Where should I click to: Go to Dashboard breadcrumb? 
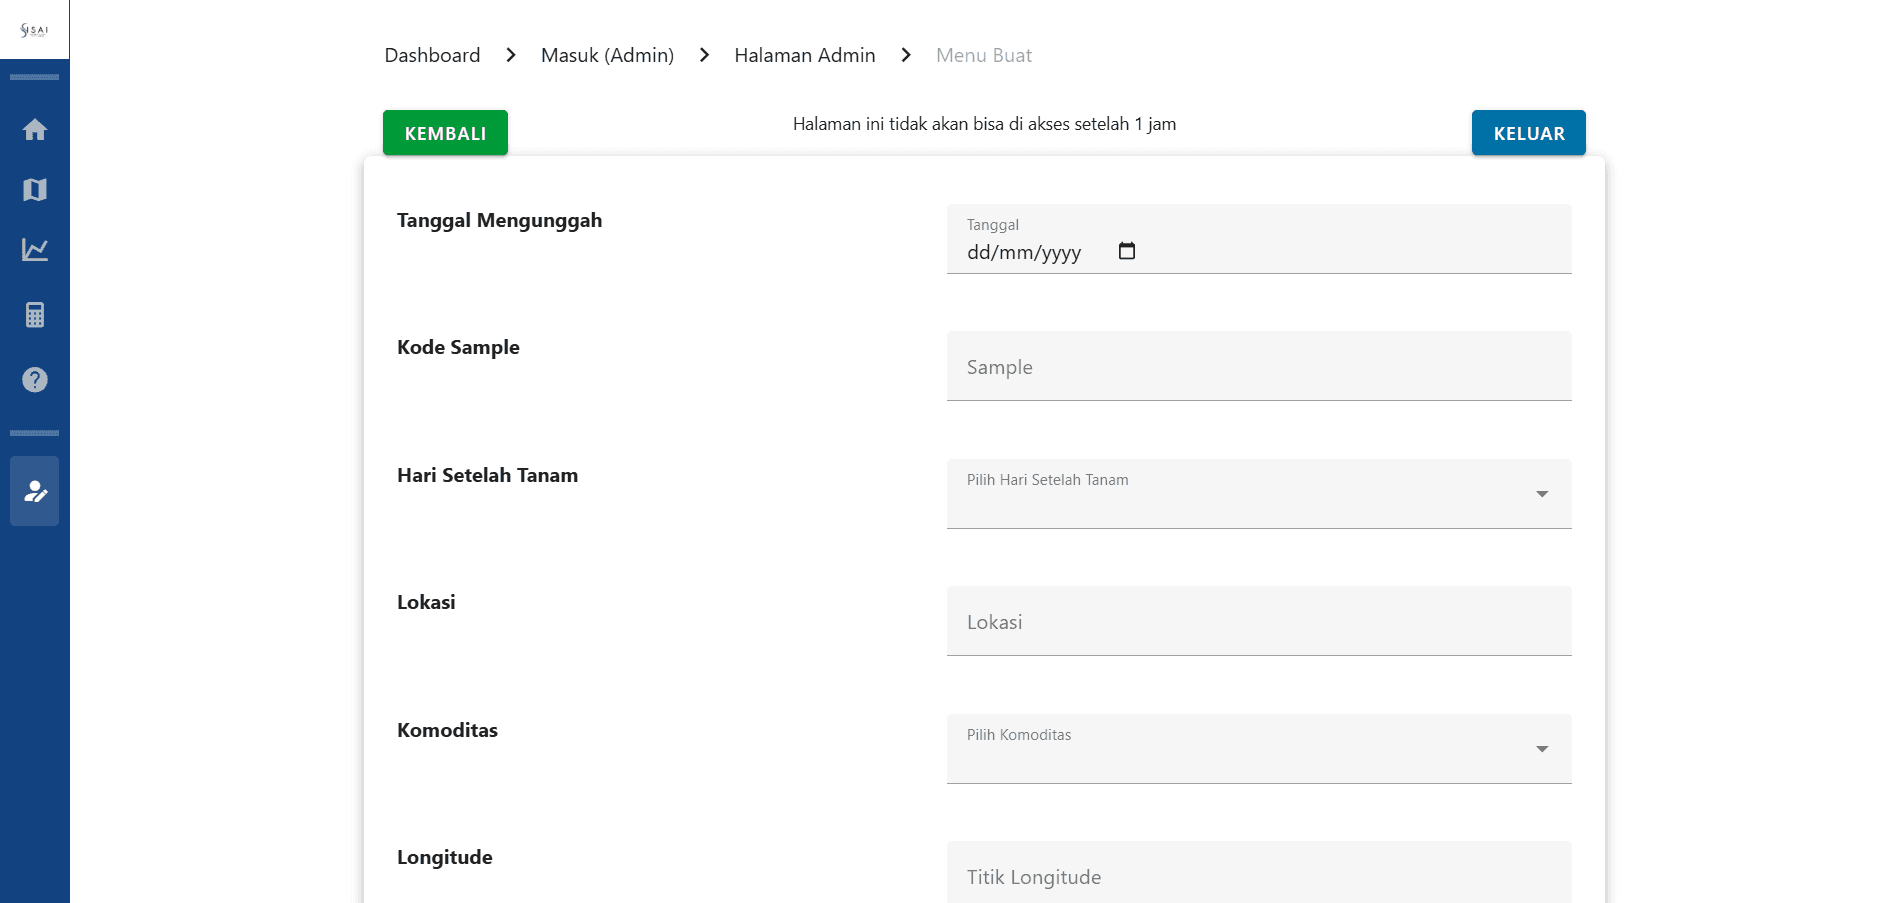pos(432,55)
